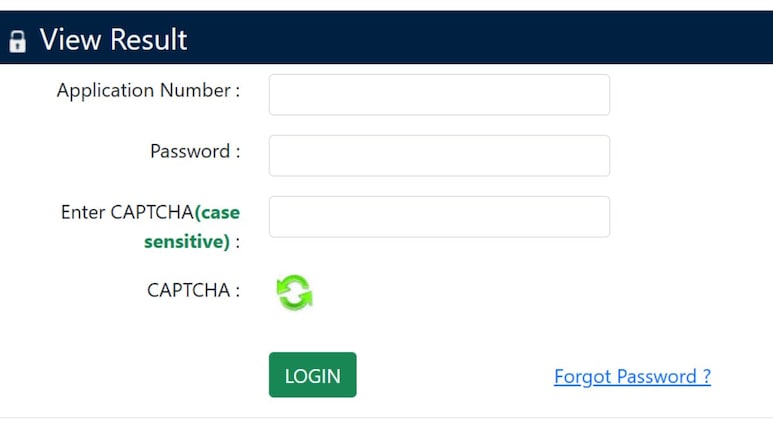Screen dimensions: 773x435
Task: Focus the Application Number input field
Action: click(x=439, y=95)
